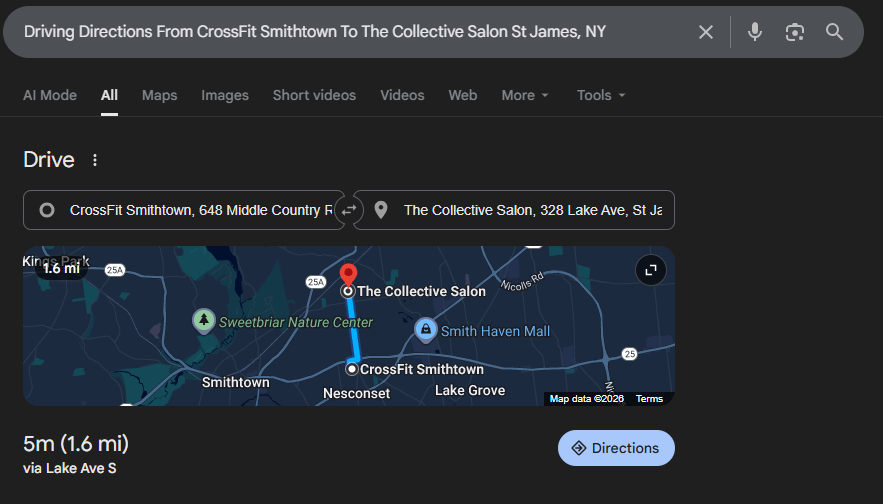The height and width of the screenshot is (504, 883).
Task: Open the Tools dropdown
Action: pos(601,95)
